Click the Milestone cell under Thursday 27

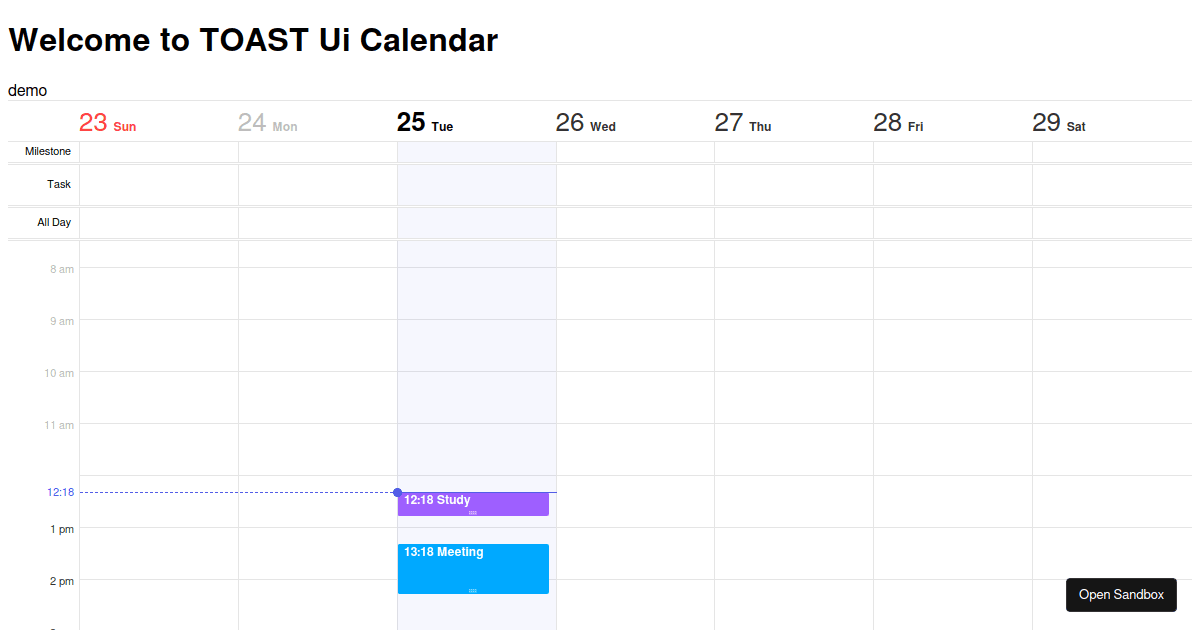793,151
